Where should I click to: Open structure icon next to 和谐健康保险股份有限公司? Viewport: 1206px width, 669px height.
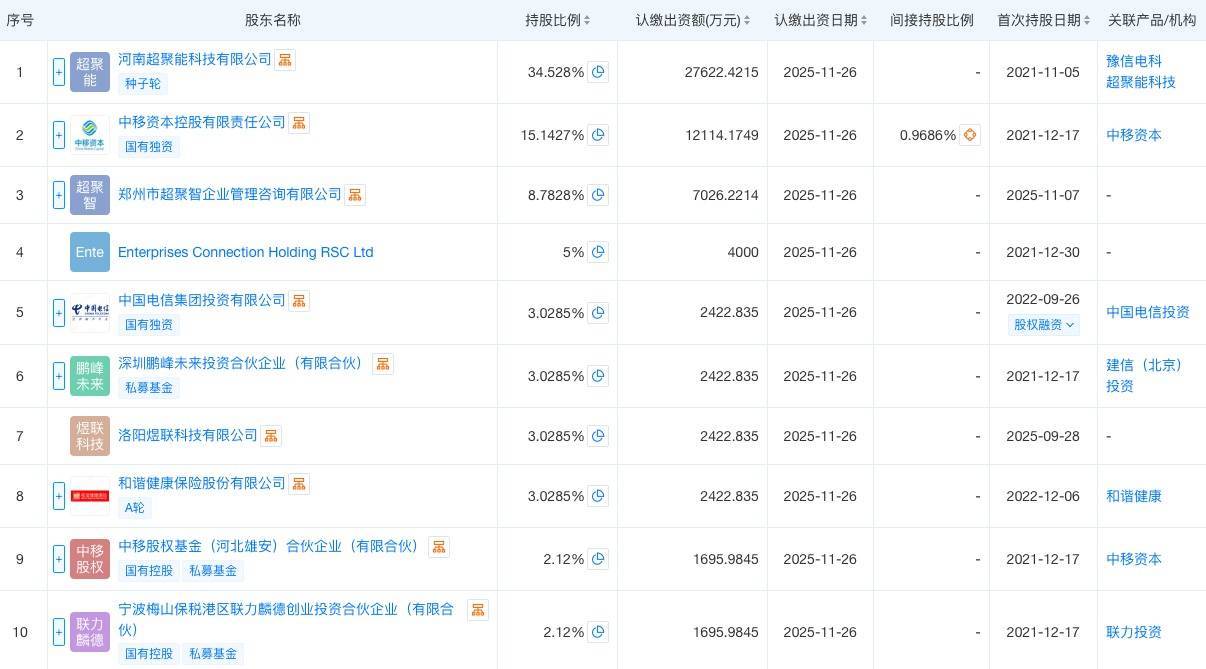pos(299,484)
